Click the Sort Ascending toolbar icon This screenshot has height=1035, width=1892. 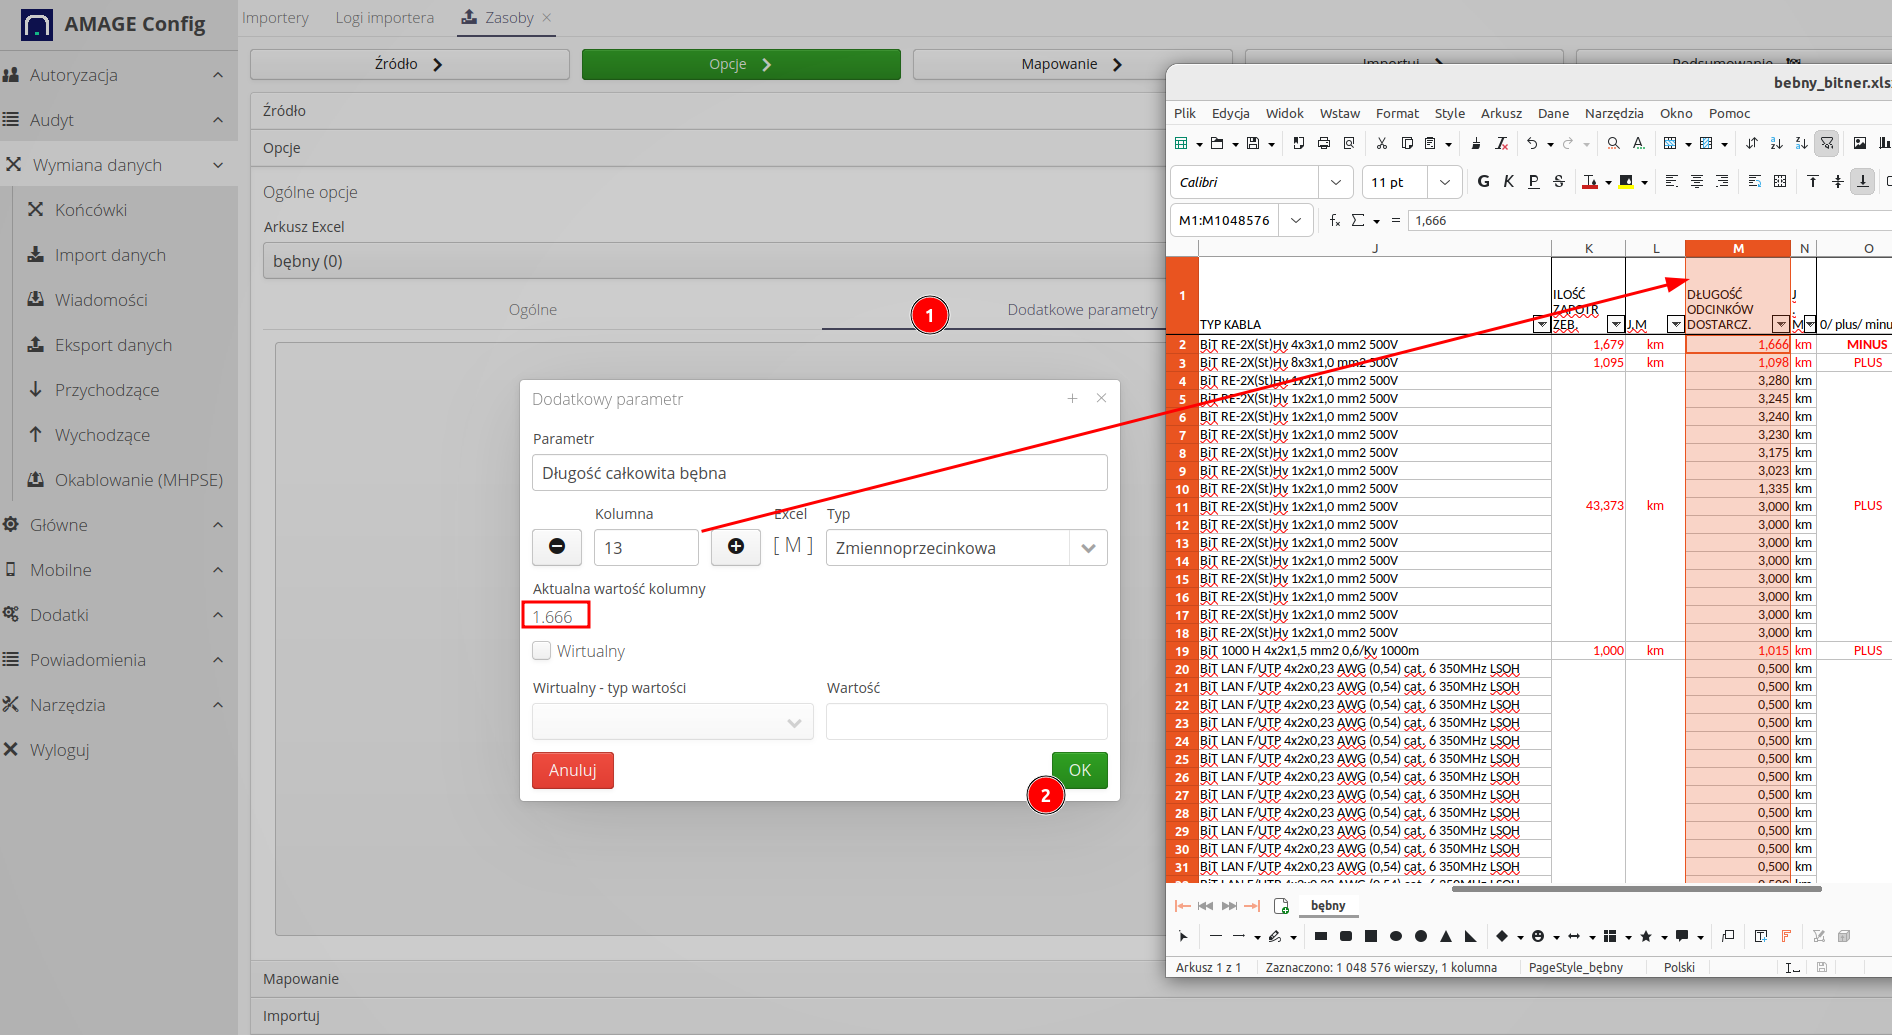click(x=1776, y=144)
